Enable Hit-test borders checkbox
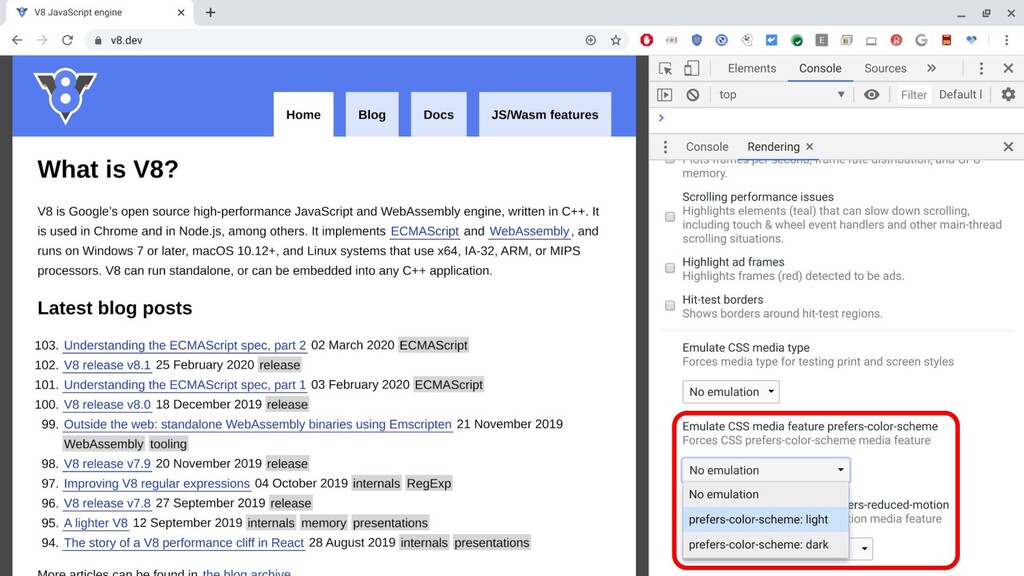Screen dimensions: 1024x576 pos(670,306)
